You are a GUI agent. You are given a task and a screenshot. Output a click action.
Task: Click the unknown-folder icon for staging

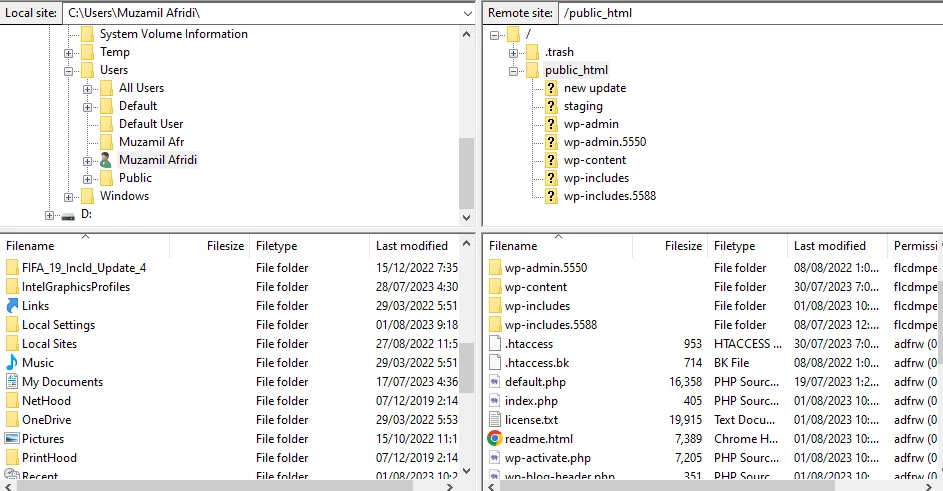pyautogui.click(x=551, y=106)
